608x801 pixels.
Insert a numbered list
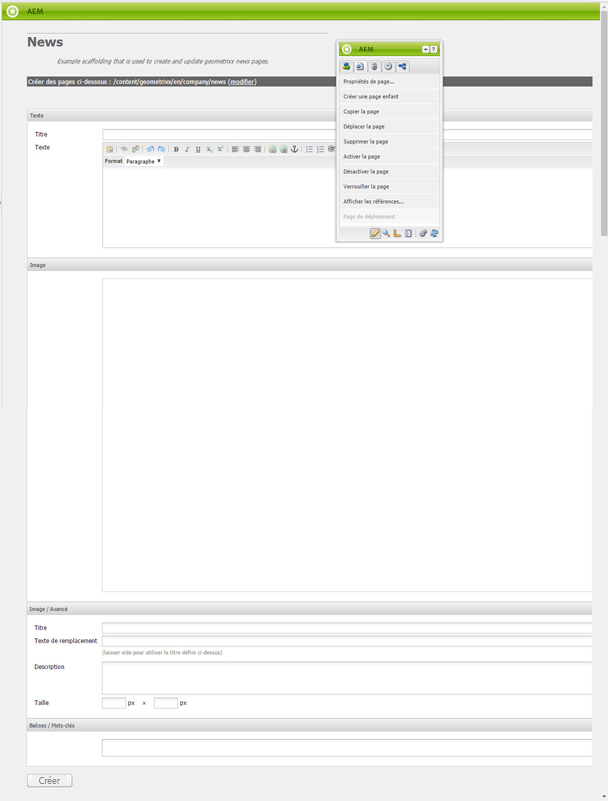[320, 149]
